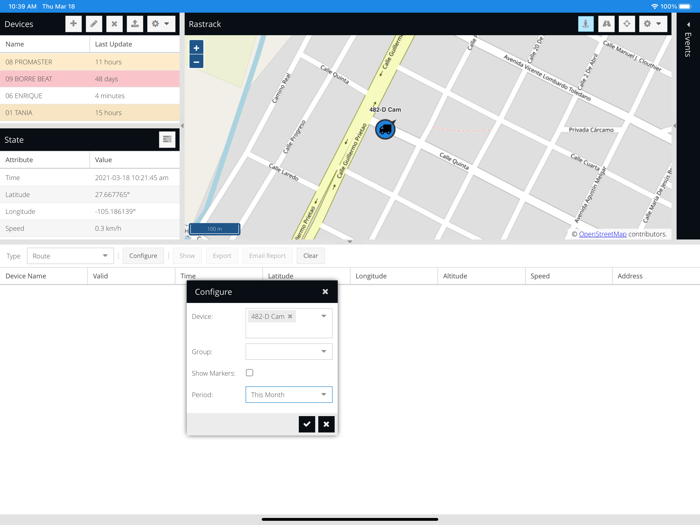This screenshot has width=700, height=525.
Task: Click the Export report button
Action: (222, 256)
